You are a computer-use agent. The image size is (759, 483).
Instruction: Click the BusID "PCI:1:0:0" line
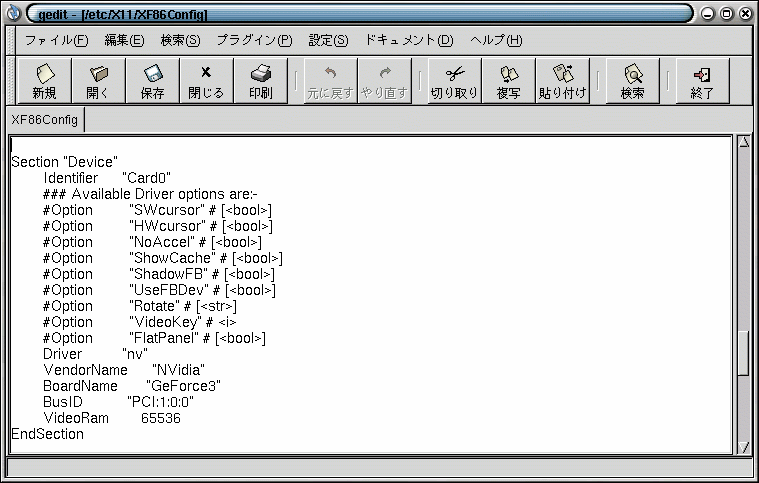(118, 402)
